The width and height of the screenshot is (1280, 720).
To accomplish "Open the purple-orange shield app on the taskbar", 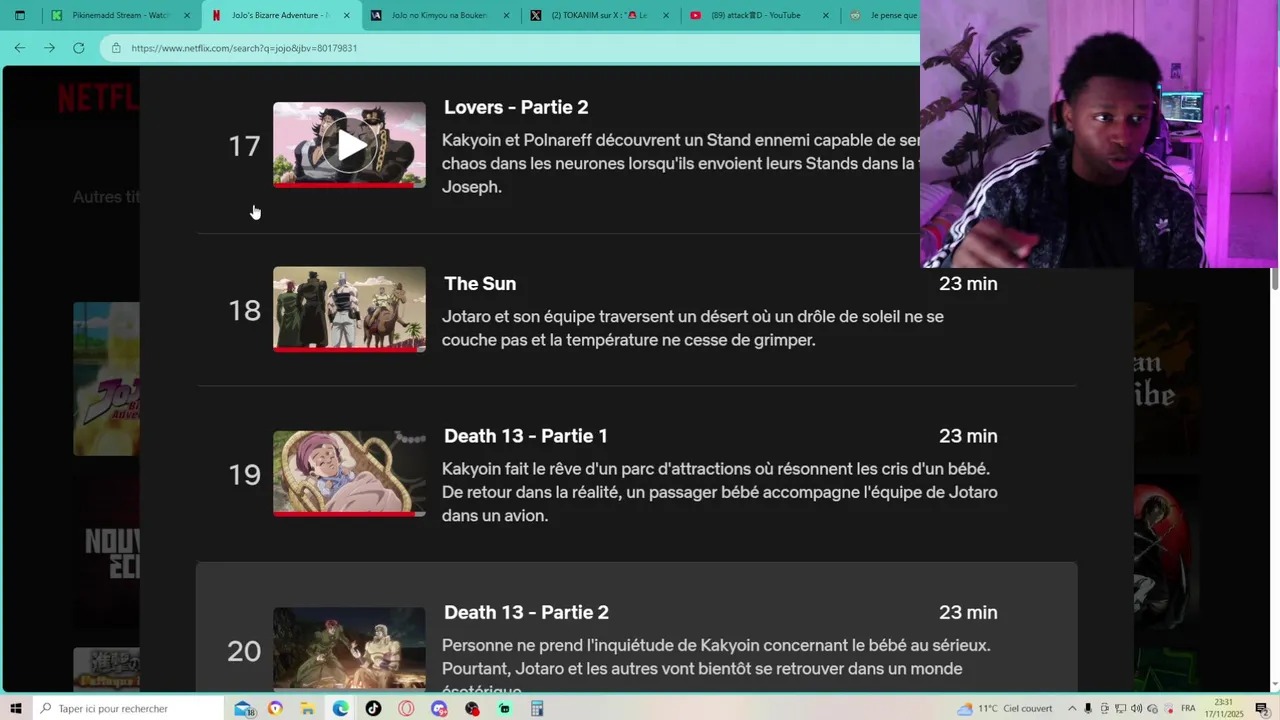I will tap(275, 708).
